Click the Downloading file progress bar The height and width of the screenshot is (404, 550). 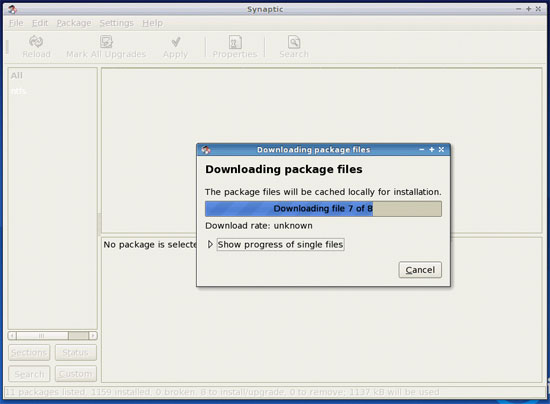tap(323, 209)
